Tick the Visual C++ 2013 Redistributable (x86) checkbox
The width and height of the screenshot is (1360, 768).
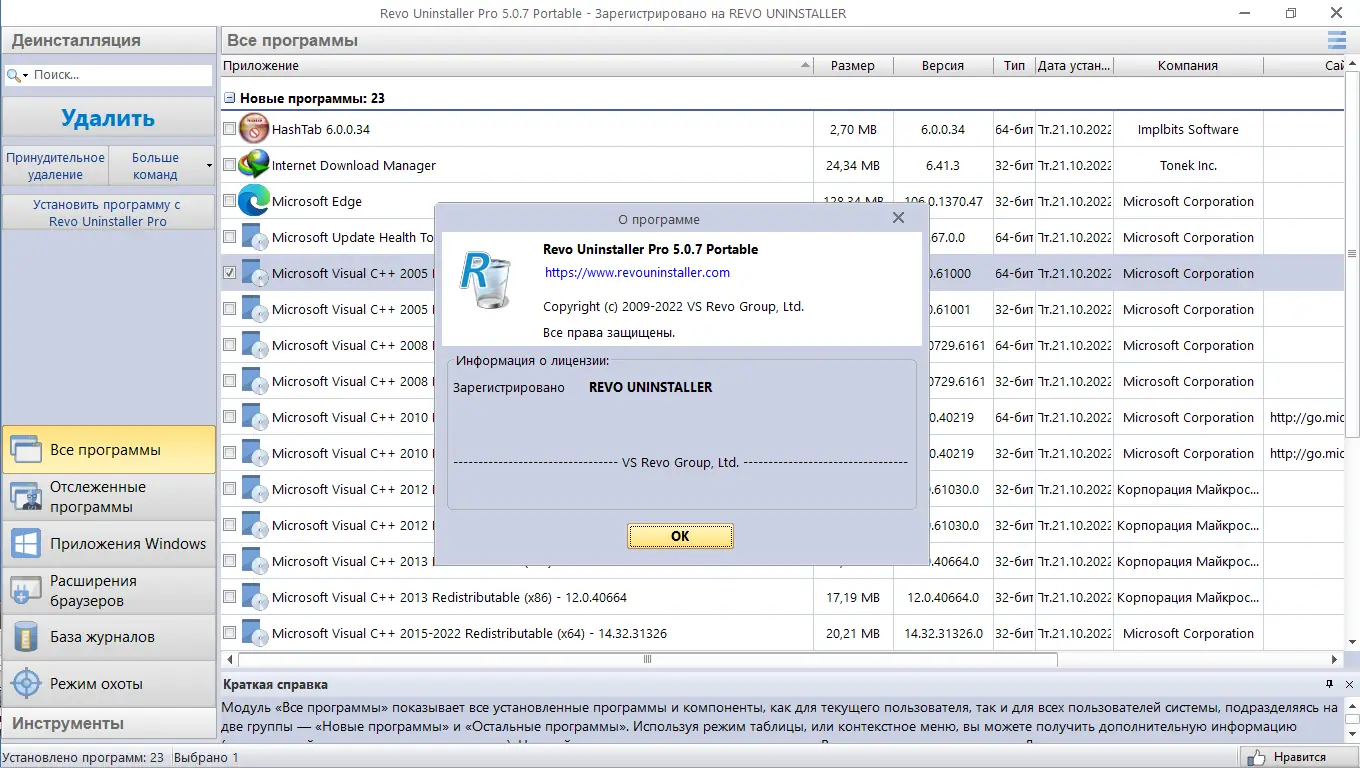[230, 597]
